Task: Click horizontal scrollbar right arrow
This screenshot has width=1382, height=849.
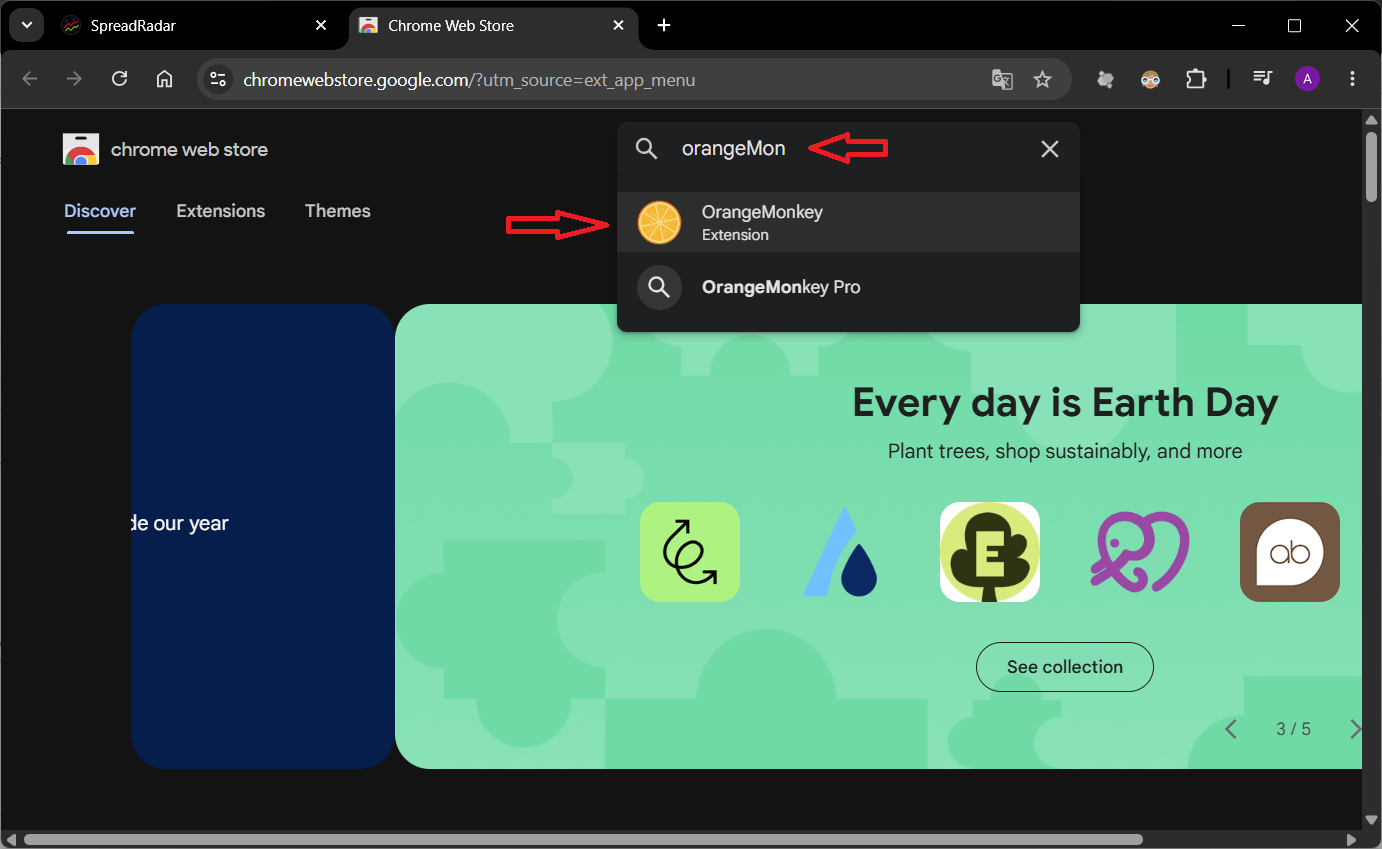Action: pyautogui.click(x=1352, y=840)
